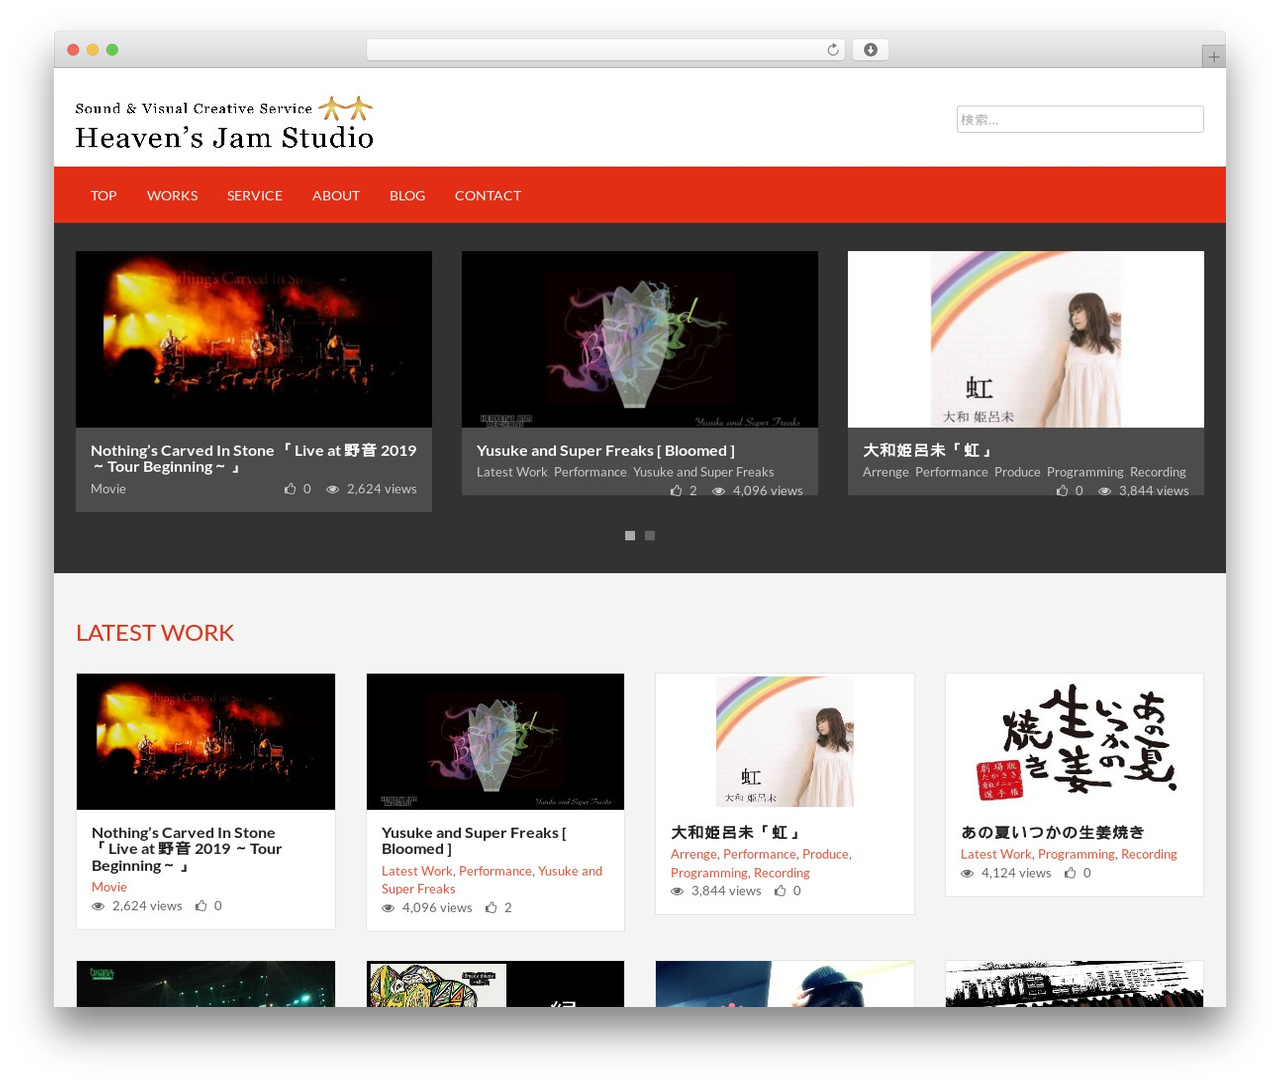Click the LATEST WORK section heading
Viewport: 1280px width, 1084px height.
click(155, 633)
